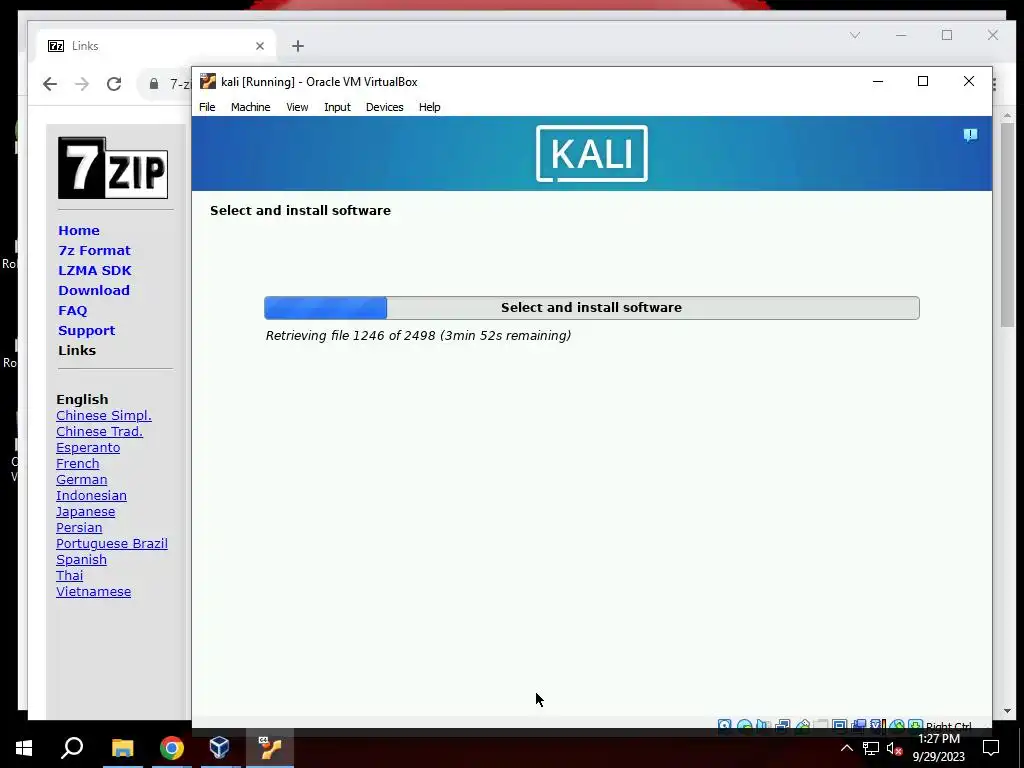
Task: Reload the Chrome page
Action: pyautogui.click(x=114, y=84)
